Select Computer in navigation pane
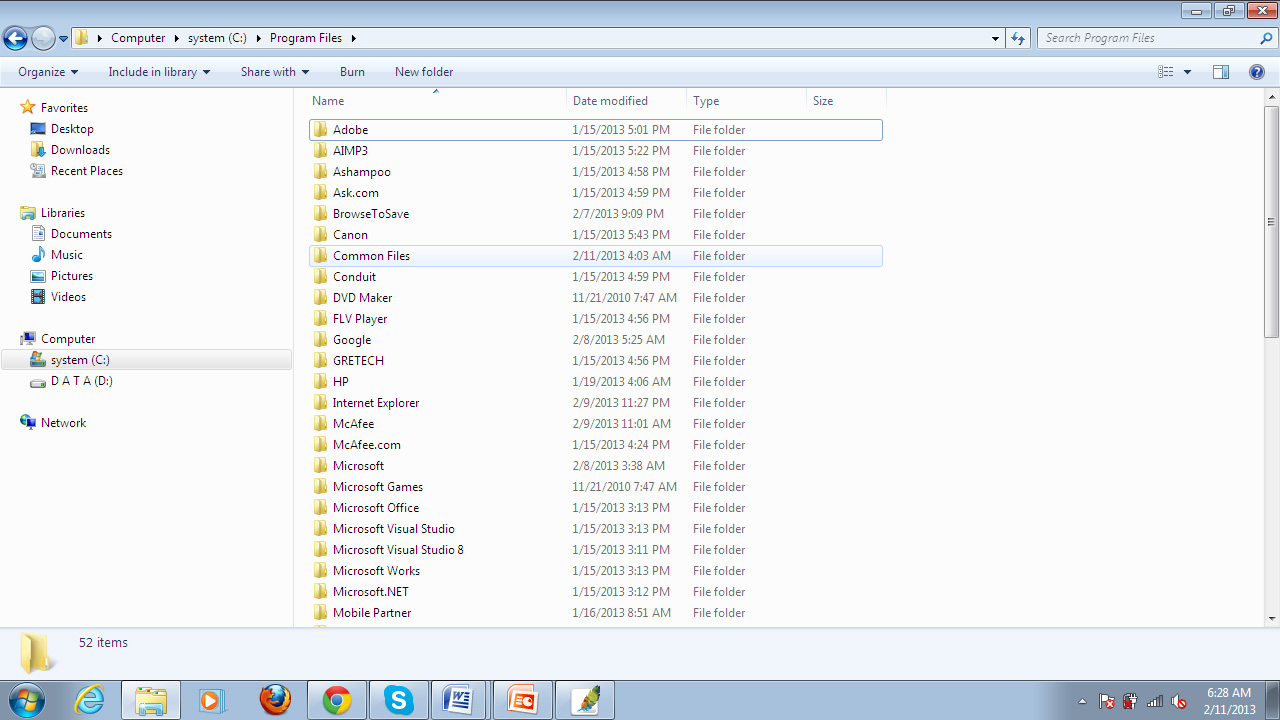Viewport: 1280px width, 720px height. tap(68, 339)
